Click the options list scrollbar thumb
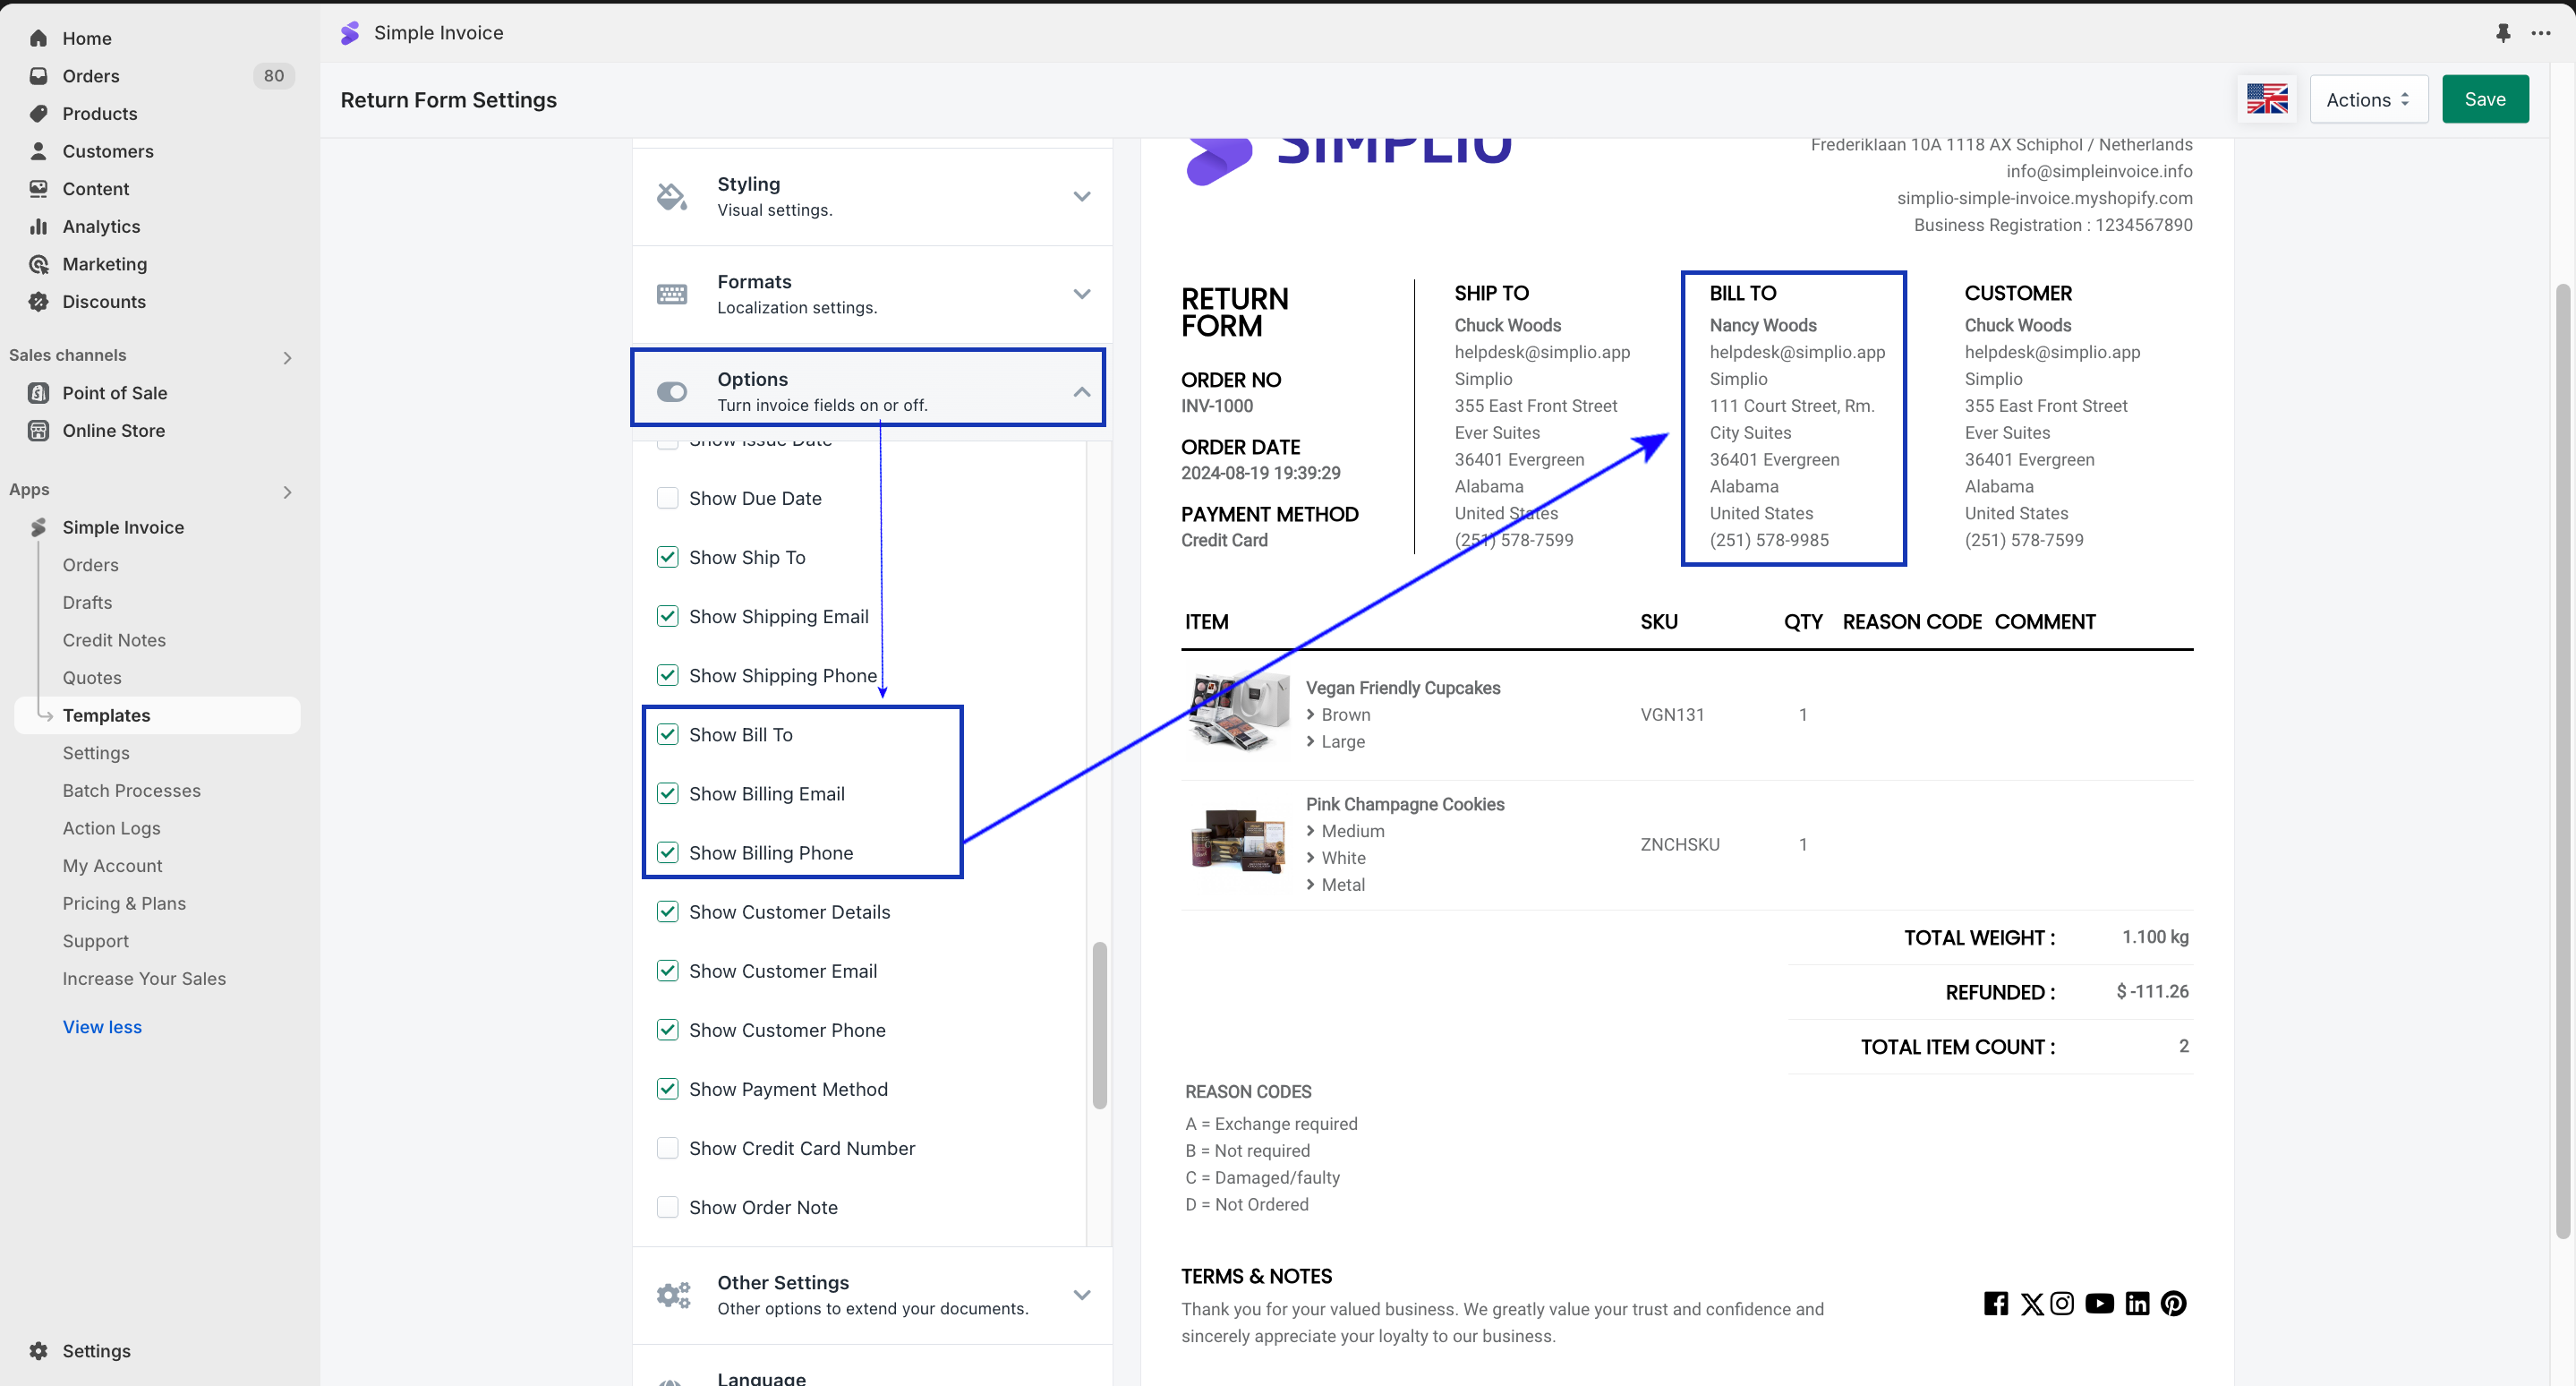 click(x=1099, y=1025)
